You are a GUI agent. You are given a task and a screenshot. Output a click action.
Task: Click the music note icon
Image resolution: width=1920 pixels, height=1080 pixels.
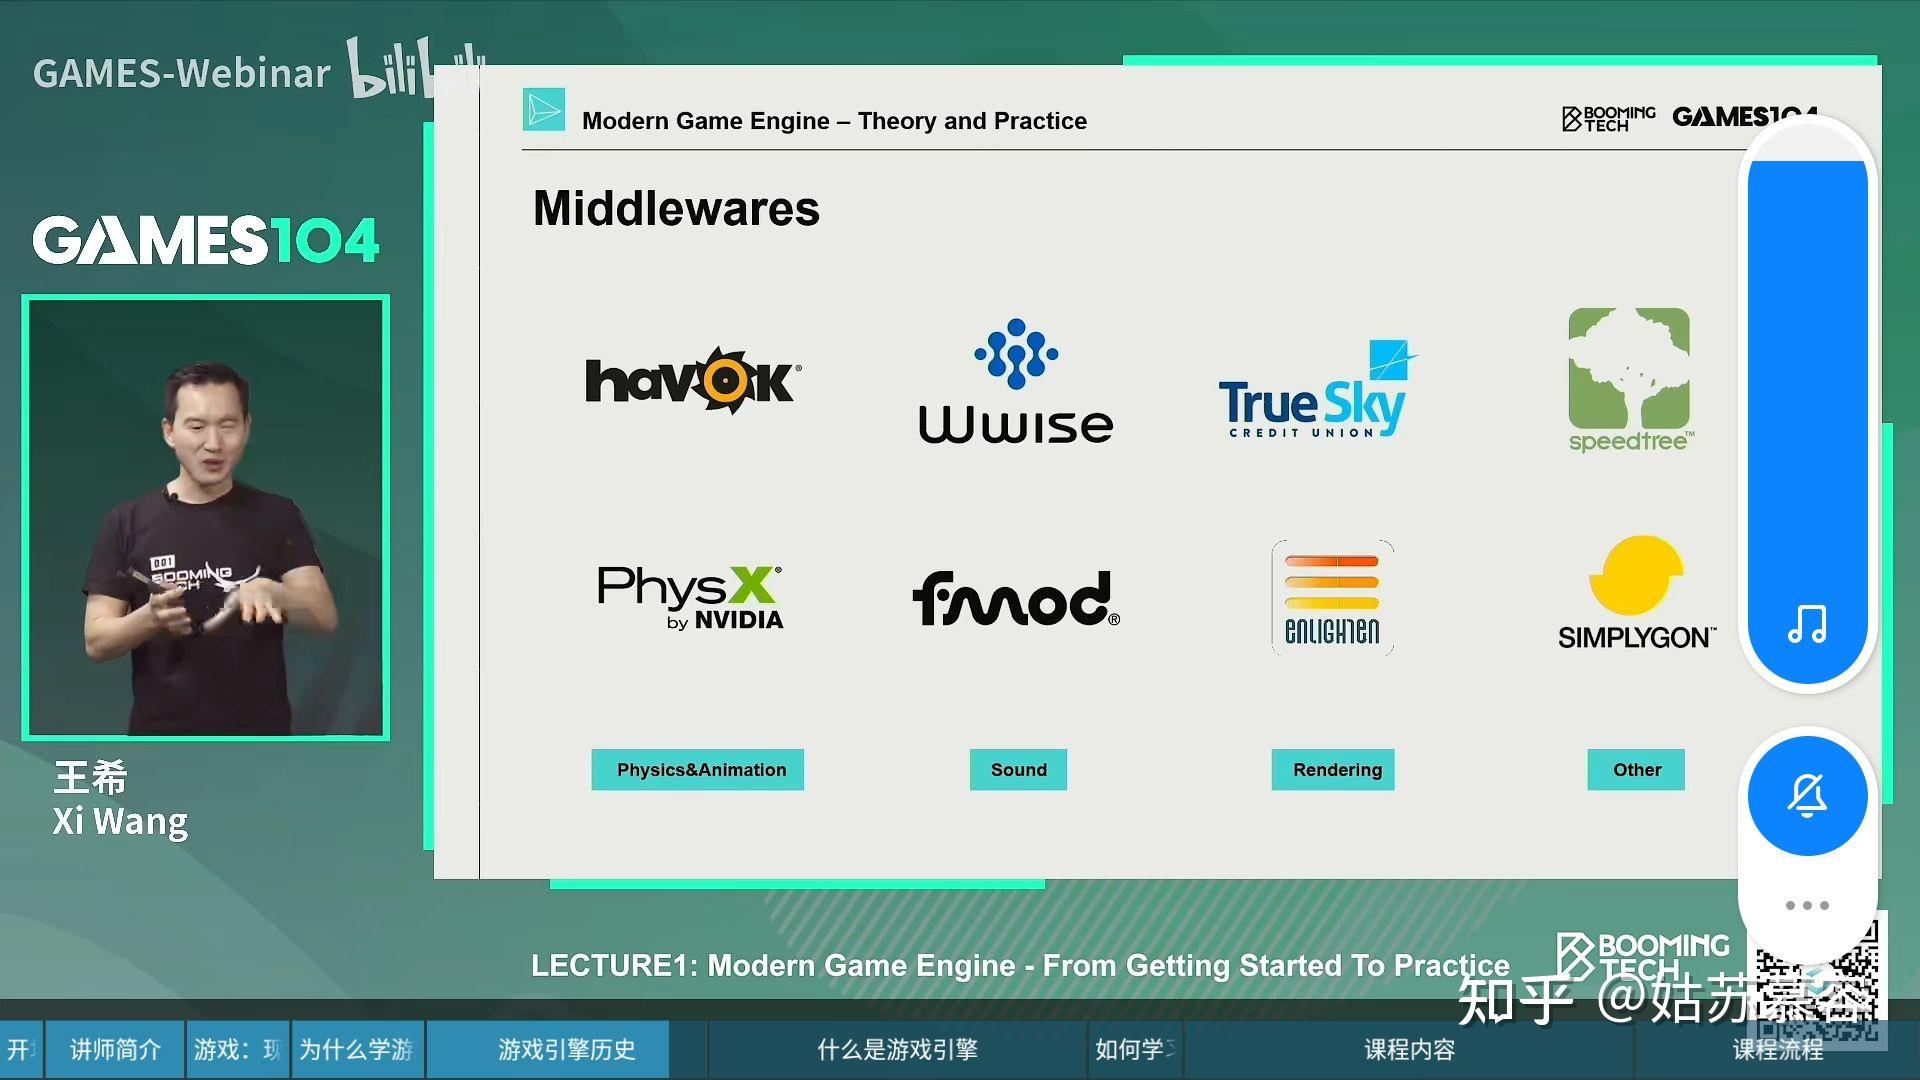pyautogui.click(x=1807, y=624)
